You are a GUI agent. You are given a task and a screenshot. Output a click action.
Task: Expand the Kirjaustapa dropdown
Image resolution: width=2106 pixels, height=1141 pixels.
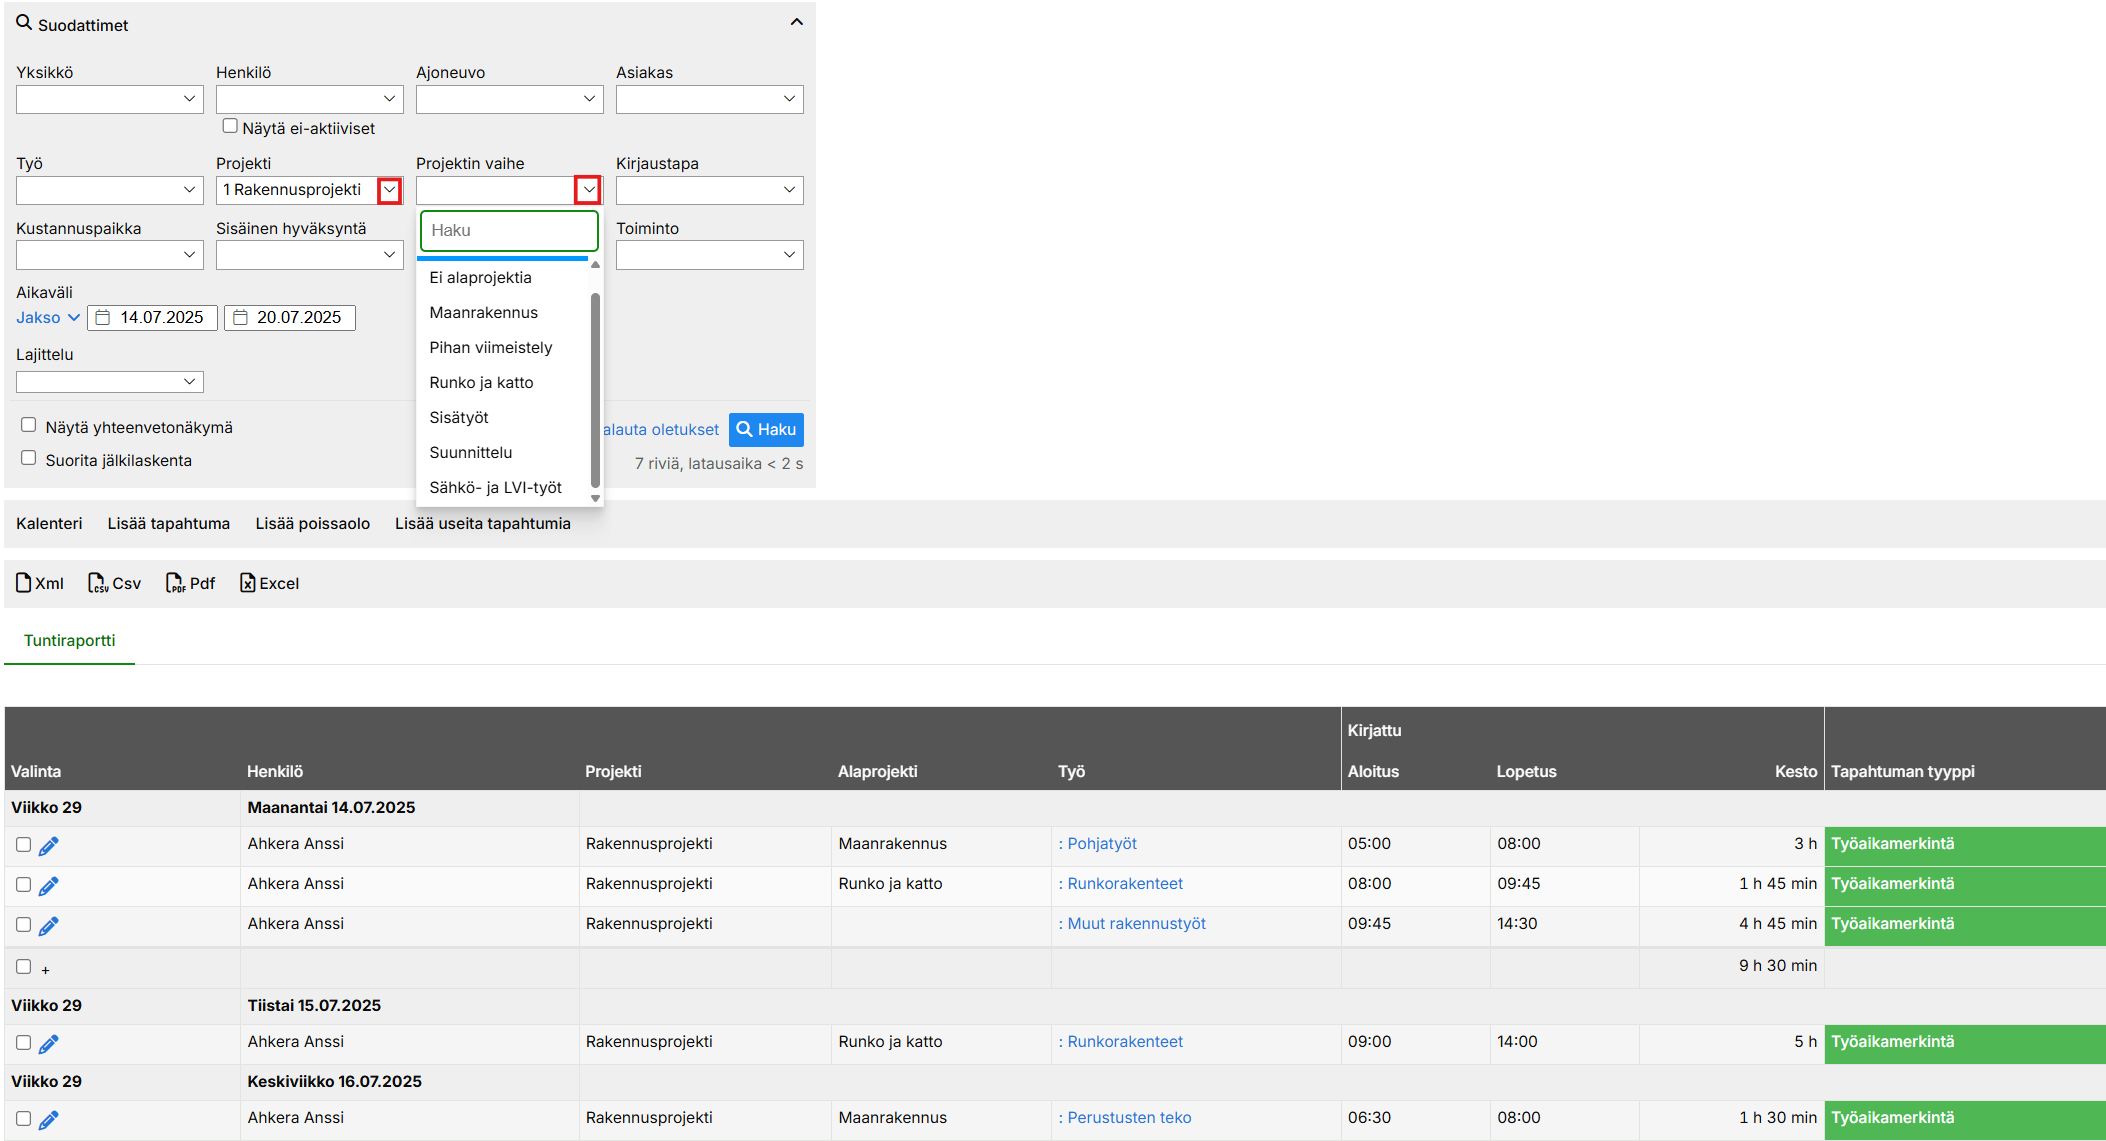coord(709,190)
